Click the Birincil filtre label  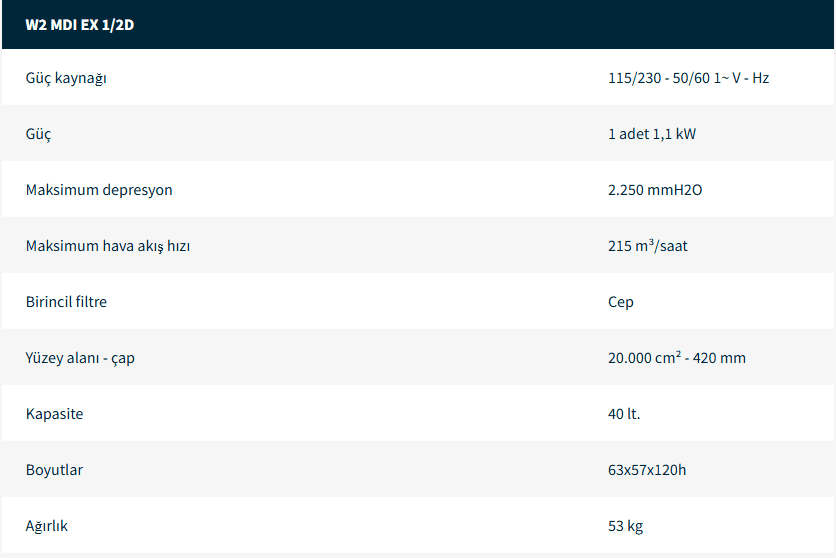(66, 302)
